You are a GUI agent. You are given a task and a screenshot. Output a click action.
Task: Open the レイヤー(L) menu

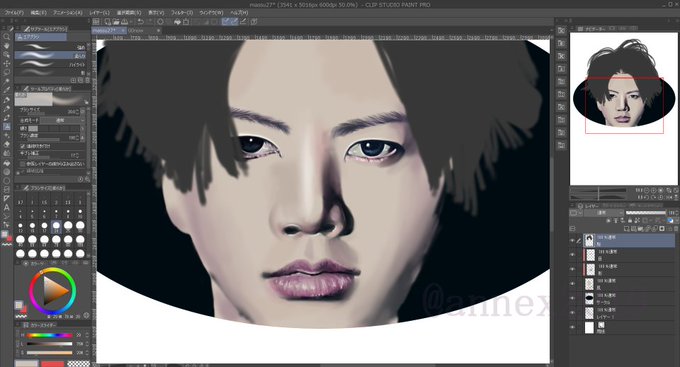[x=99, y=13]
